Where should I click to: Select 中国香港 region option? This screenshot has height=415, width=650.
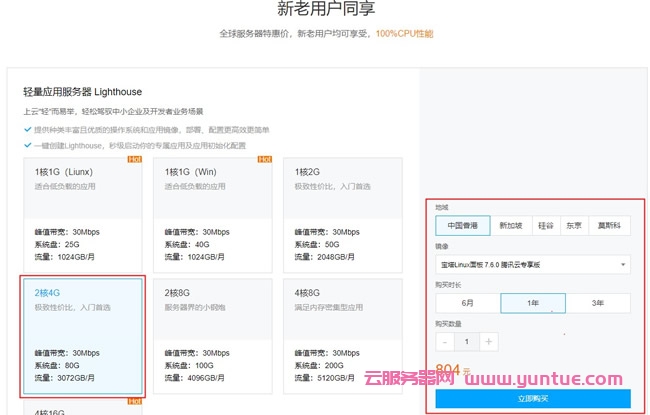coord(462,226)
